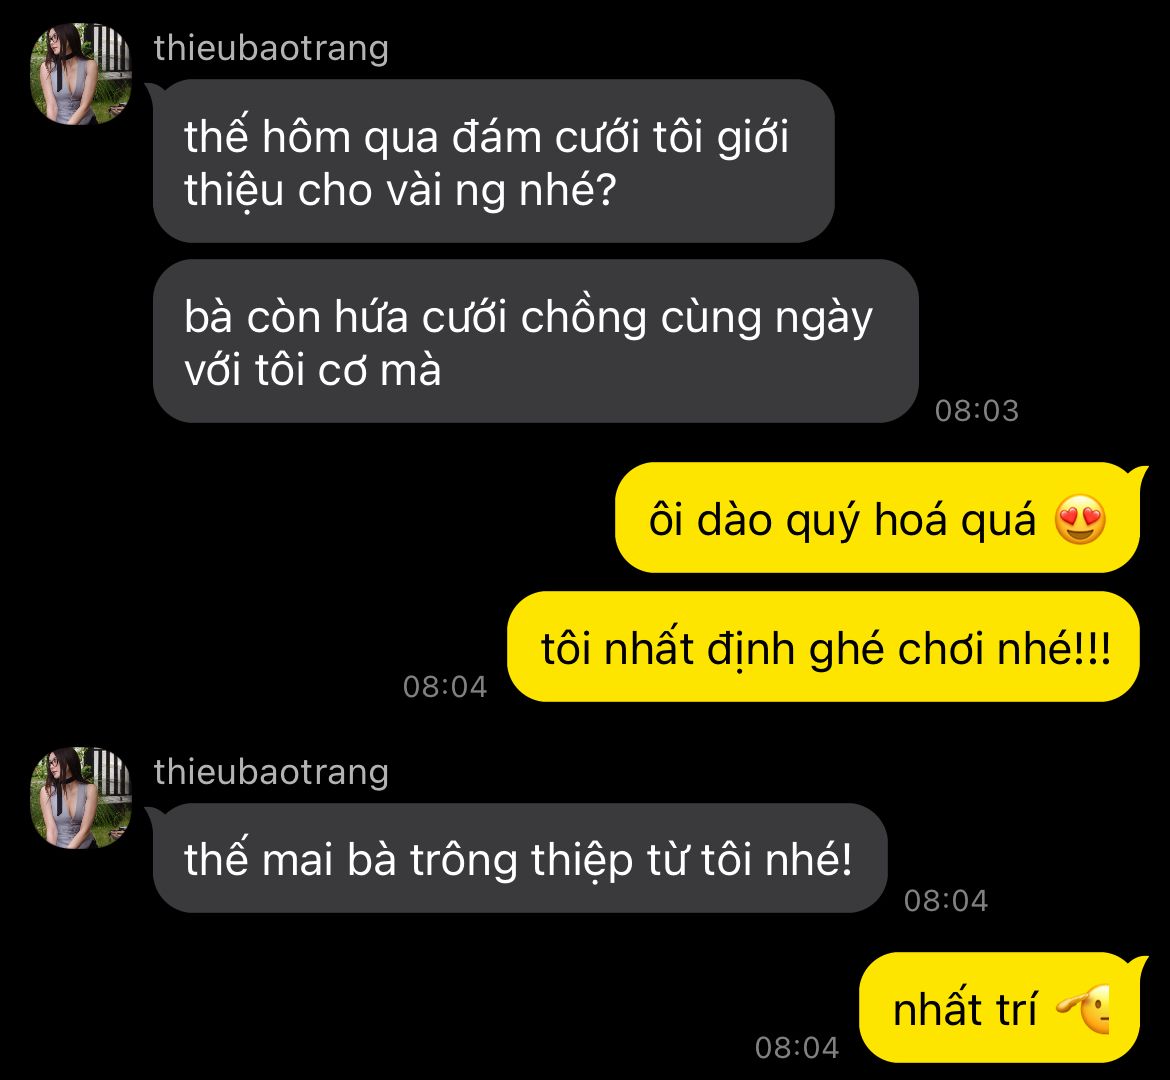Click the saluting face emoji

pos(1082,1010)
